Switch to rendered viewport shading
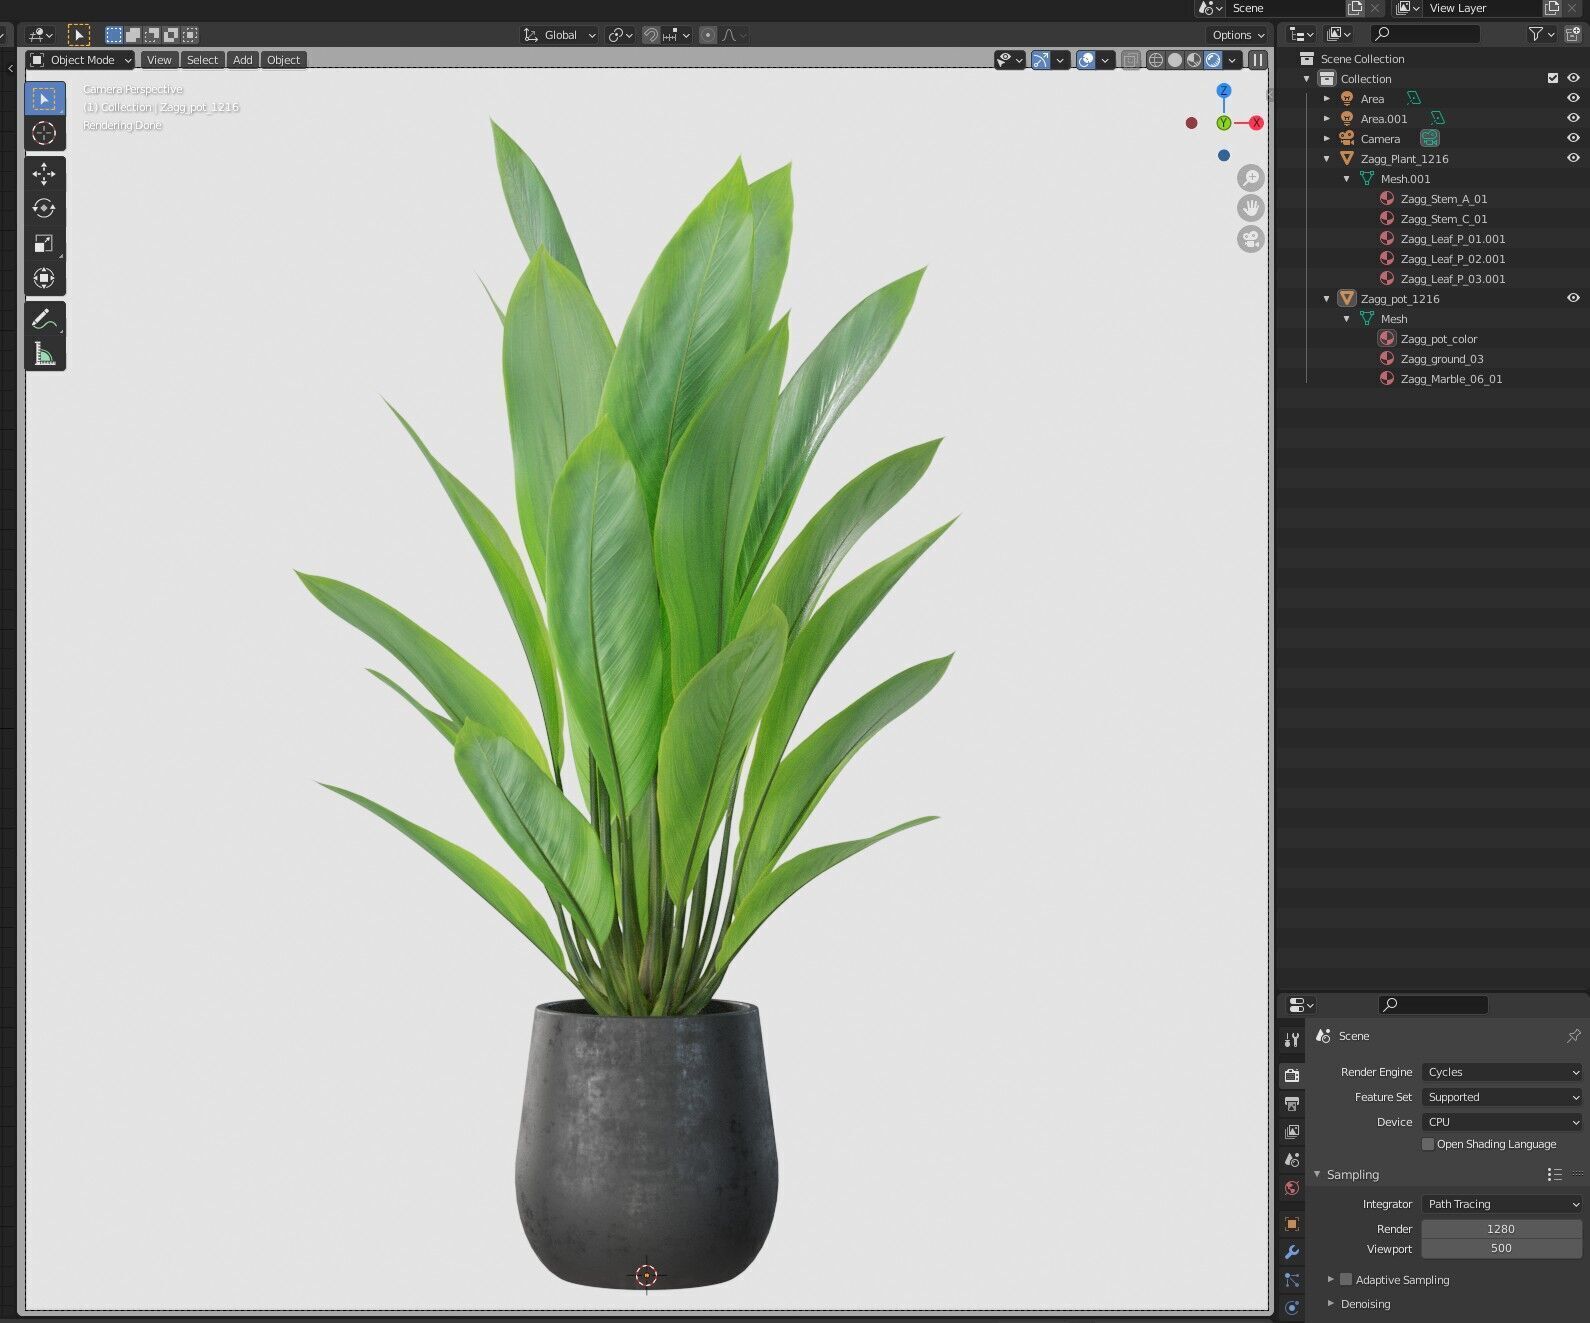The width and height of the screenshot is (1590, 1323). point(1213,60)
